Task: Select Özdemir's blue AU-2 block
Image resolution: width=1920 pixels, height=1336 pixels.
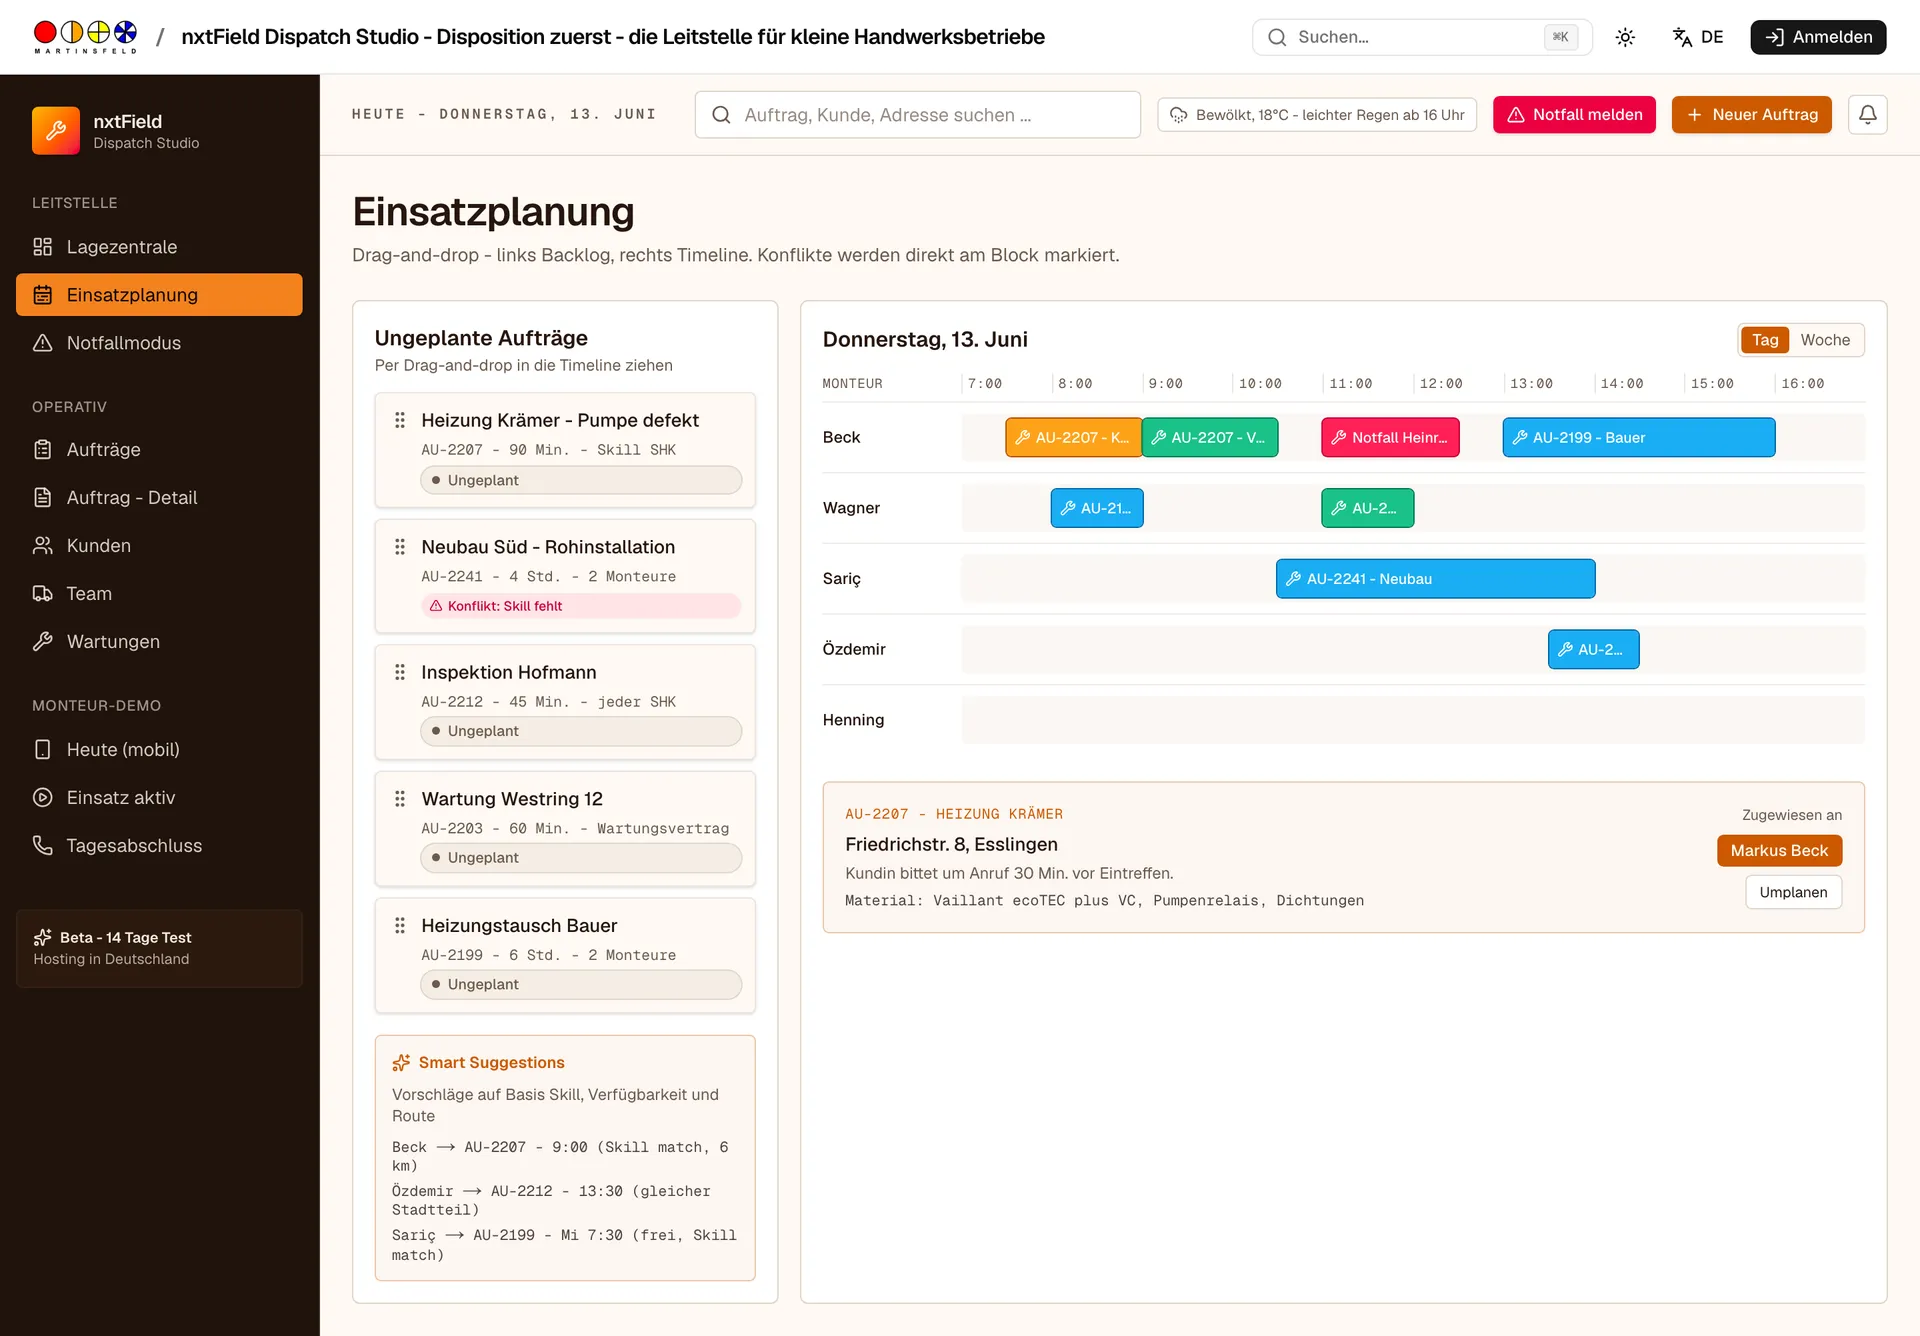Action: coord(1594,650)
